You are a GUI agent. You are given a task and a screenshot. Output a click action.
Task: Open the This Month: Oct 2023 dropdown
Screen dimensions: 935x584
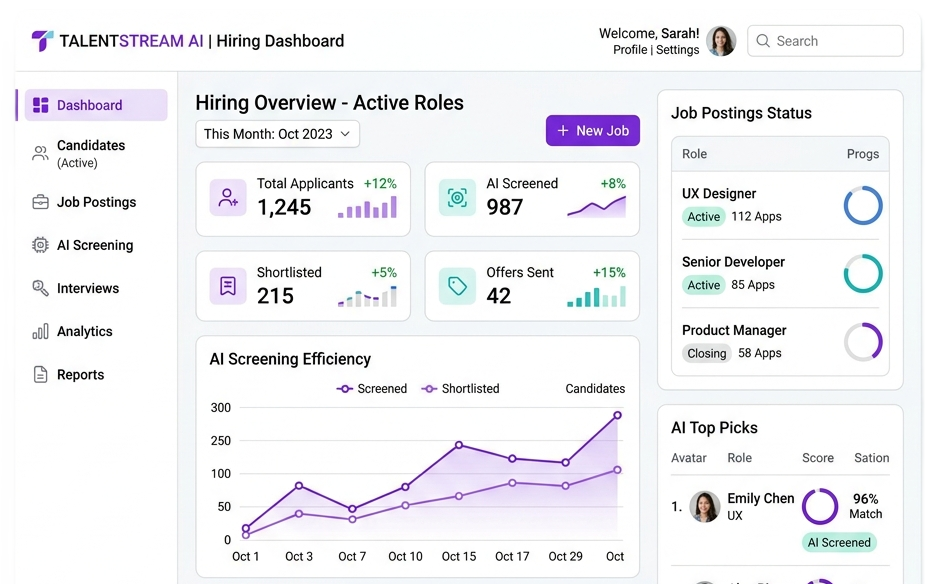(277, 134)
